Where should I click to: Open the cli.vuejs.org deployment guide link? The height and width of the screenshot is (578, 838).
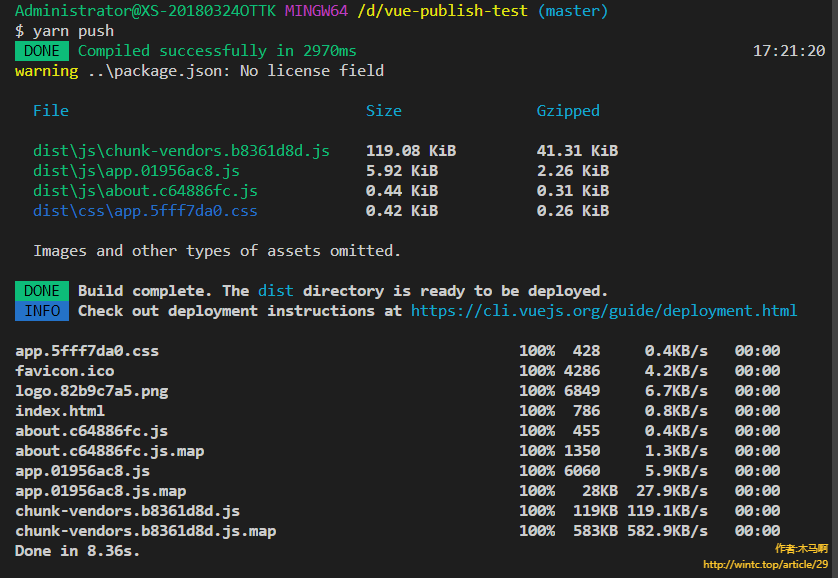(x=604, y=311)
